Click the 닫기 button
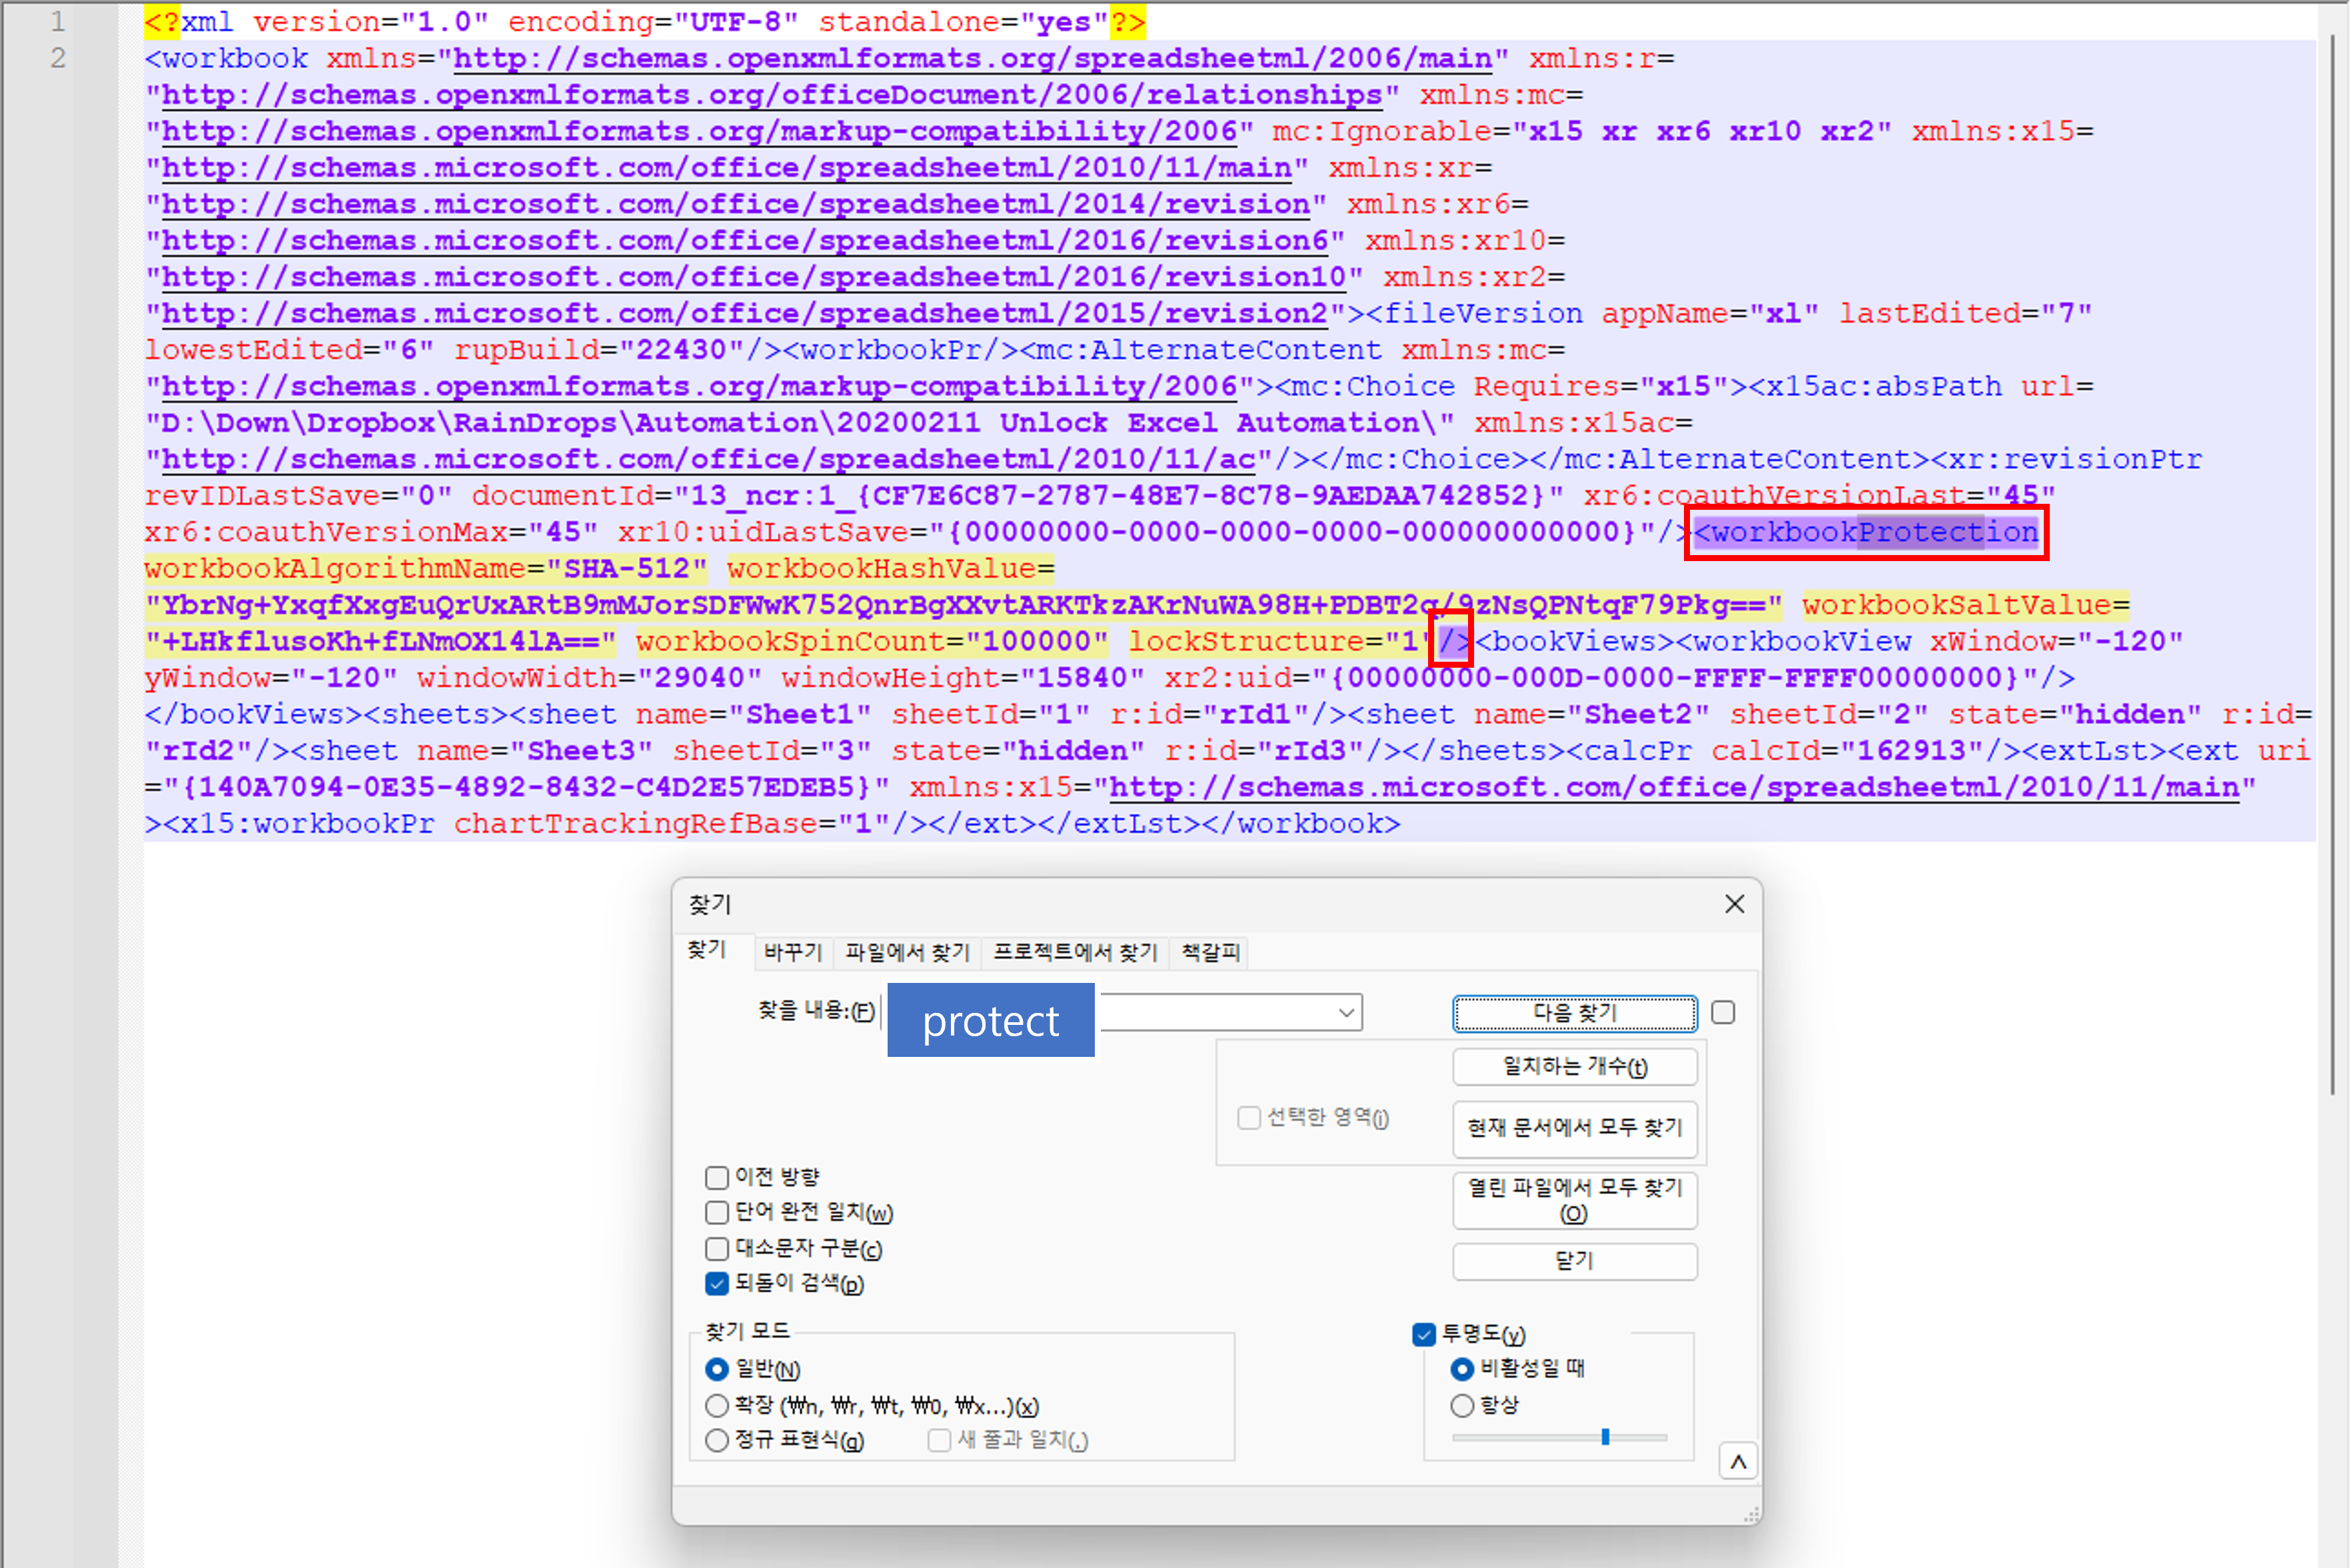The width and height of the screenshot is (2351, 1568). point(1575,1261)
